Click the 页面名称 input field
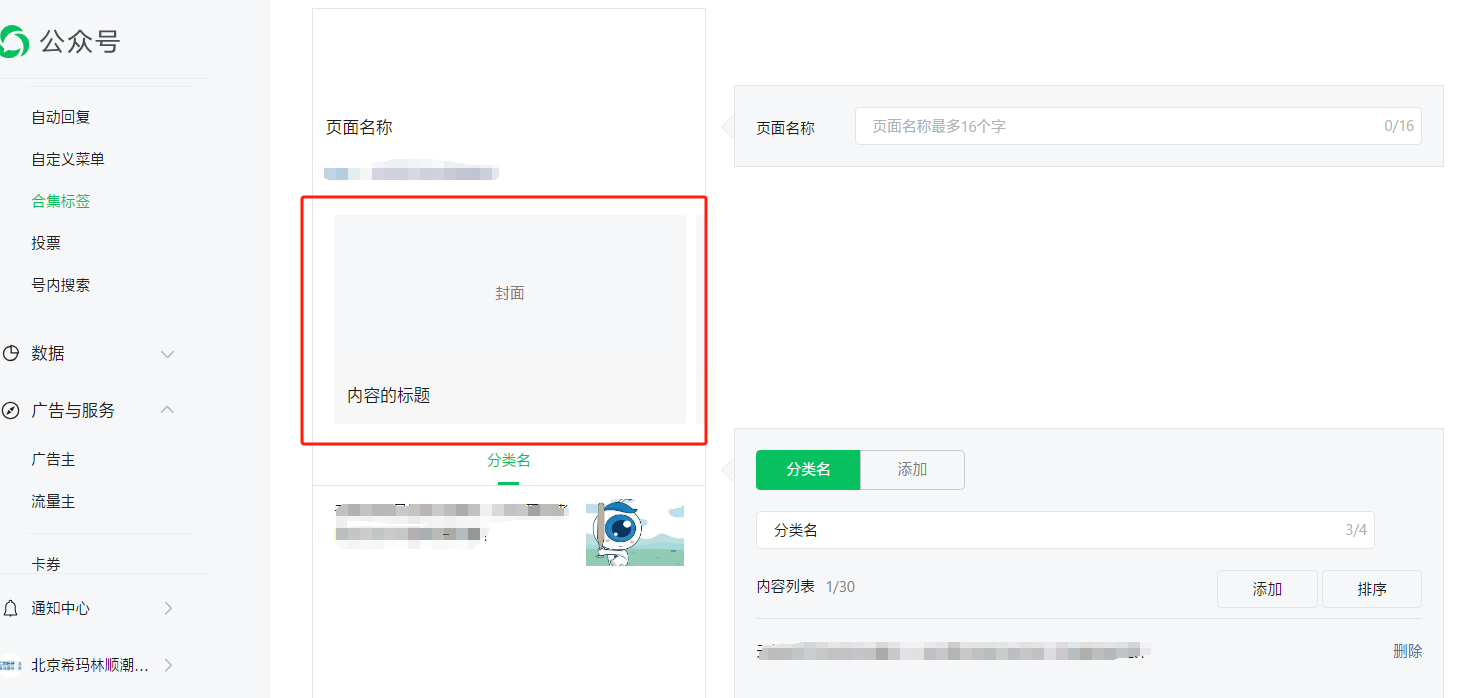Viewport: 1468px width, 698px height. 1138,126
